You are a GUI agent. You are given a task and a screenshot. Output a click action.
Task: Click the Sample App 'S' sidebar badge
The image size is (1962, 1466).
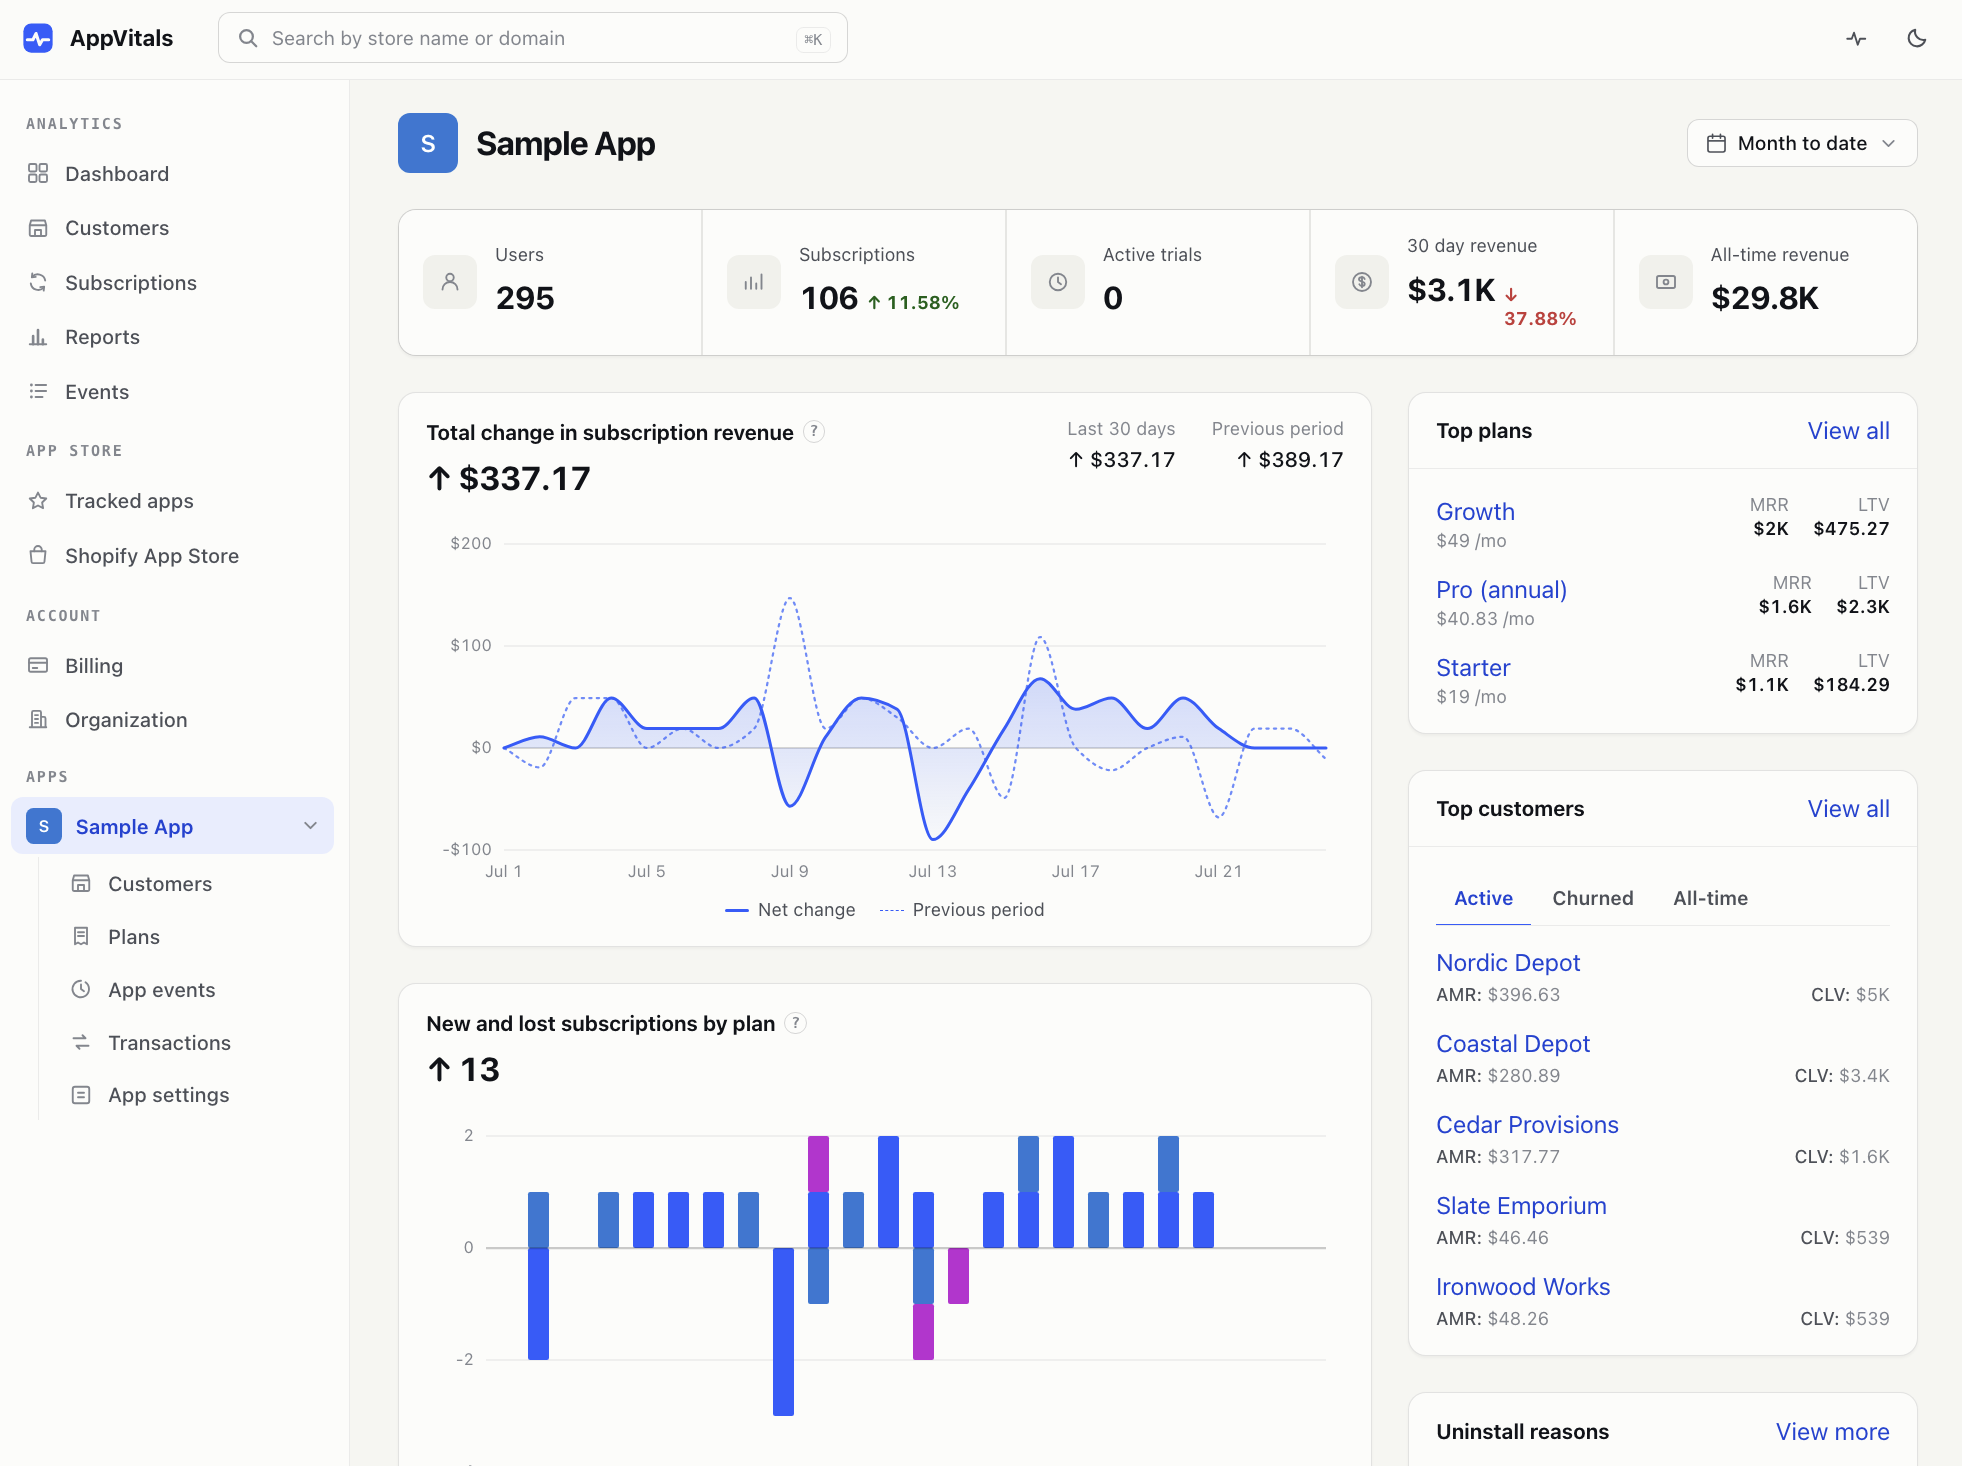pos(44,826)
